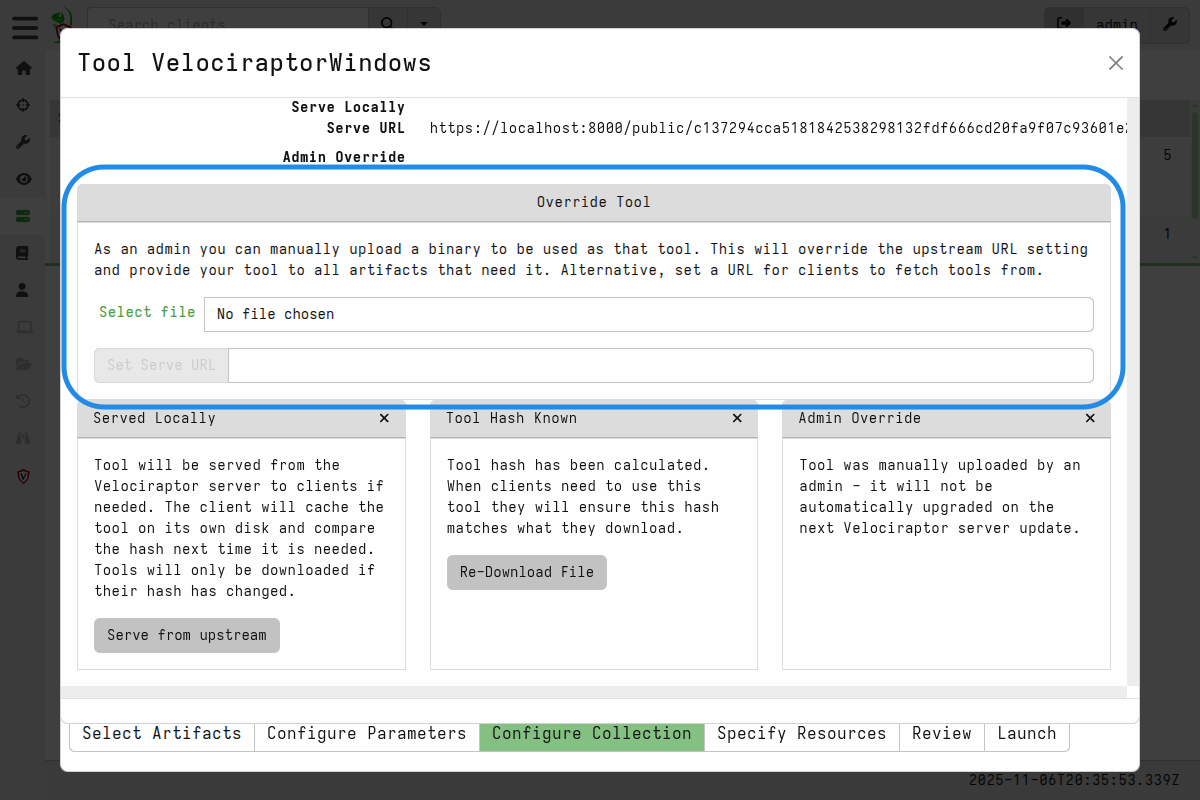
Task: Open the Home dashboard from the sidebar
Action: pos(23,68)
